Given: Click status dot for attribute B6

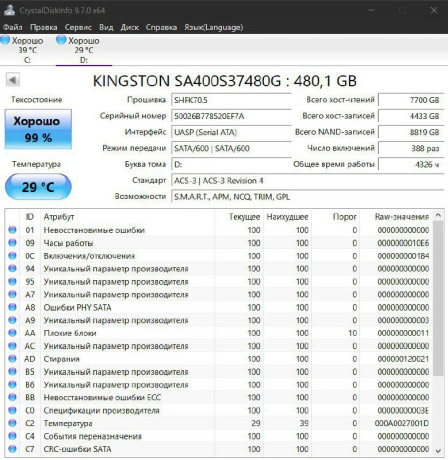Looking at the screenshot, I should [12, 384].
